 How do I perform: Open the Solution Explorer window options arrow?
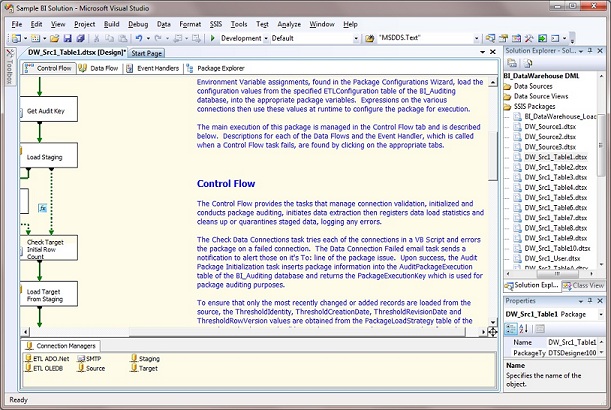[581, 51]
